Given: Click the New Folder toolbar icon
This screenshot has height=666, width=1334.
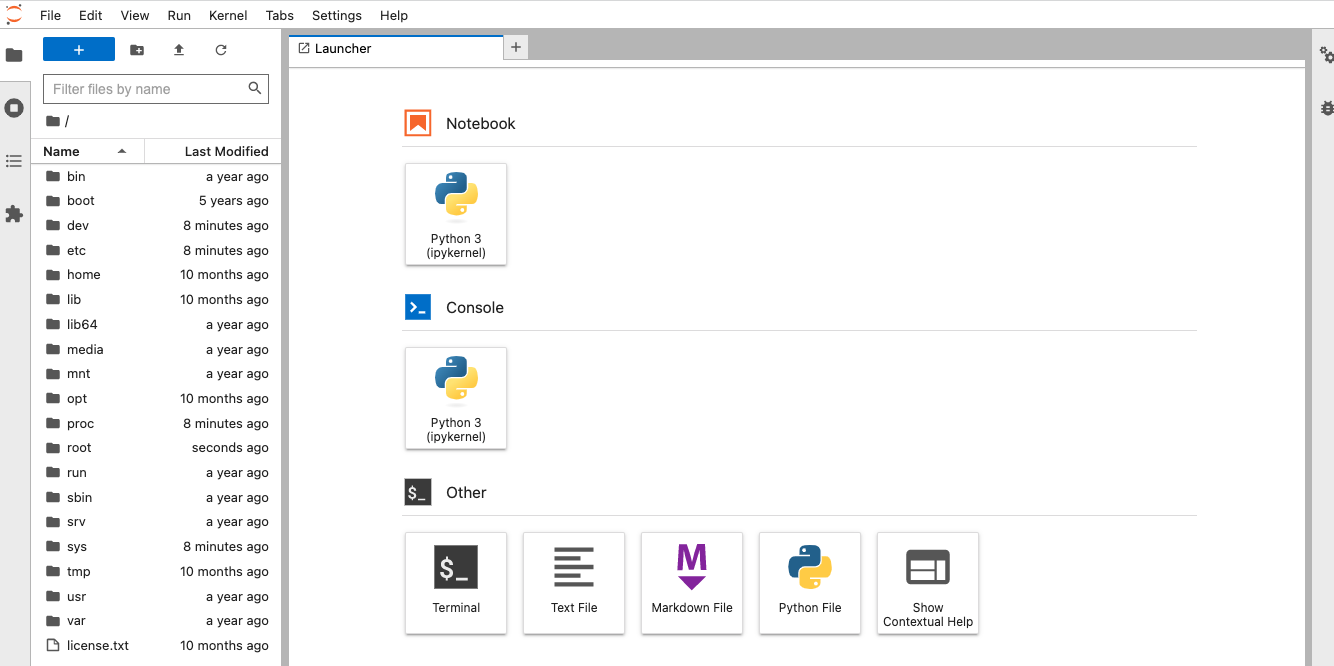Looking at the screenshot, I should 137,50.
